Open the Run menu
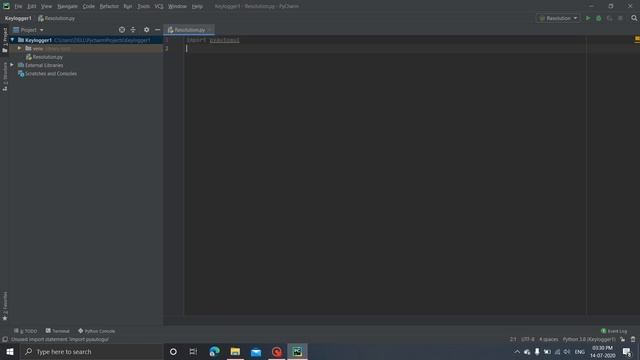 128,7
